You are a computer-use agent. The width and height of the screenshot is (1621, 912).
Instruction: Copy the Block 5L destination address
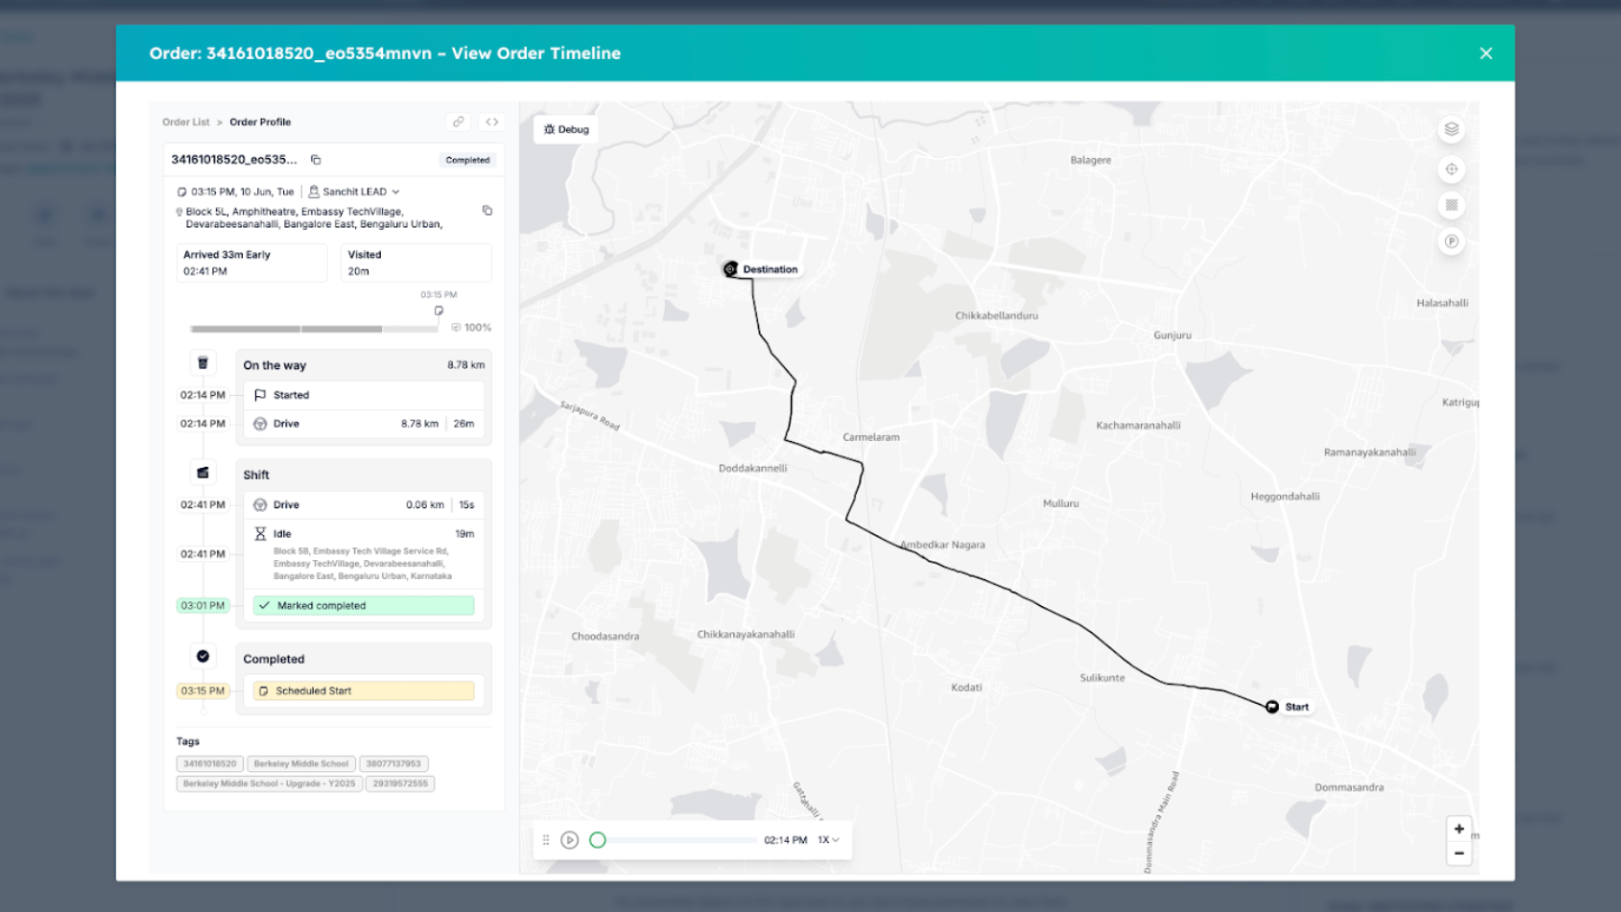[x=487, y=211]
